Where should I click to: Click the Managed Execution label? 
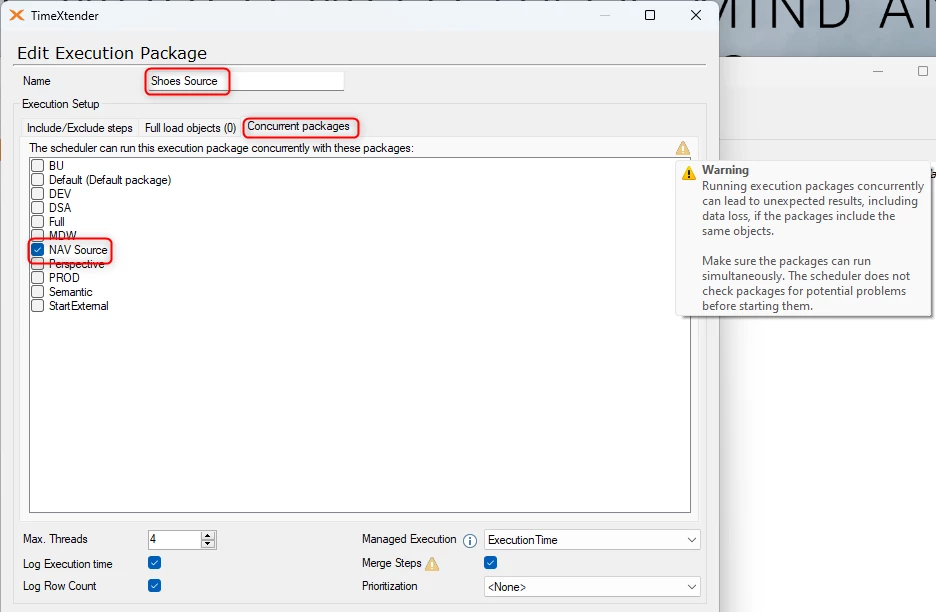pyautogui.click(x=409, y=539)
